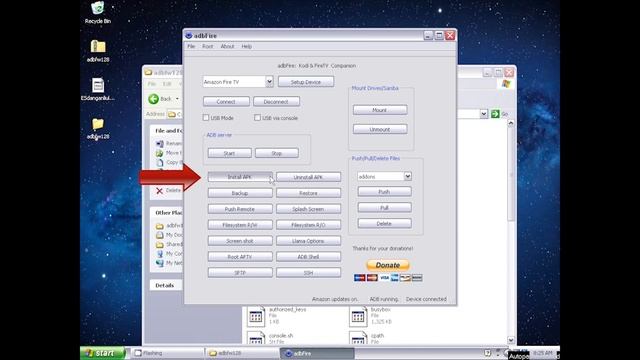Click the Mount button

pos(380,110)
